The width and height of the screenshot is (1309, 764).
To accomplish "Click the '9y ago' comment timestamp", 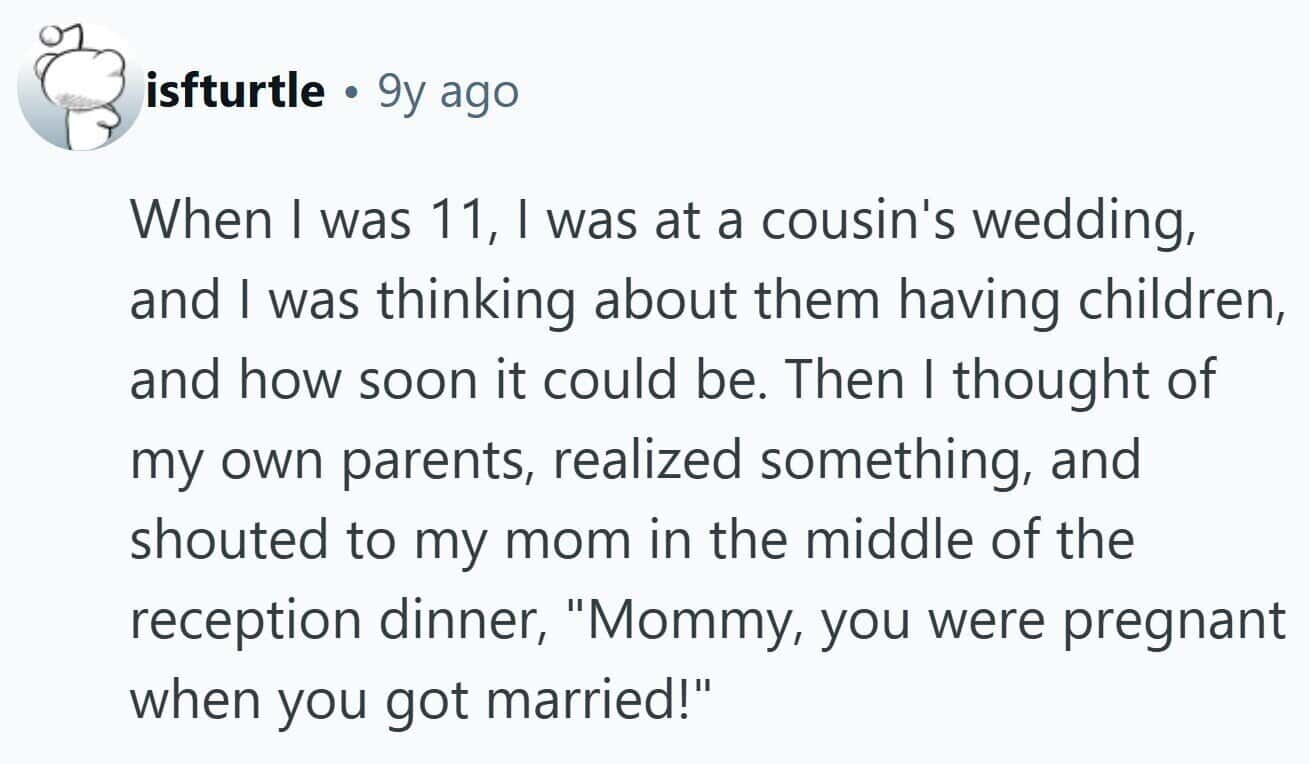I will pyautogui.click(x=447, y=91).
